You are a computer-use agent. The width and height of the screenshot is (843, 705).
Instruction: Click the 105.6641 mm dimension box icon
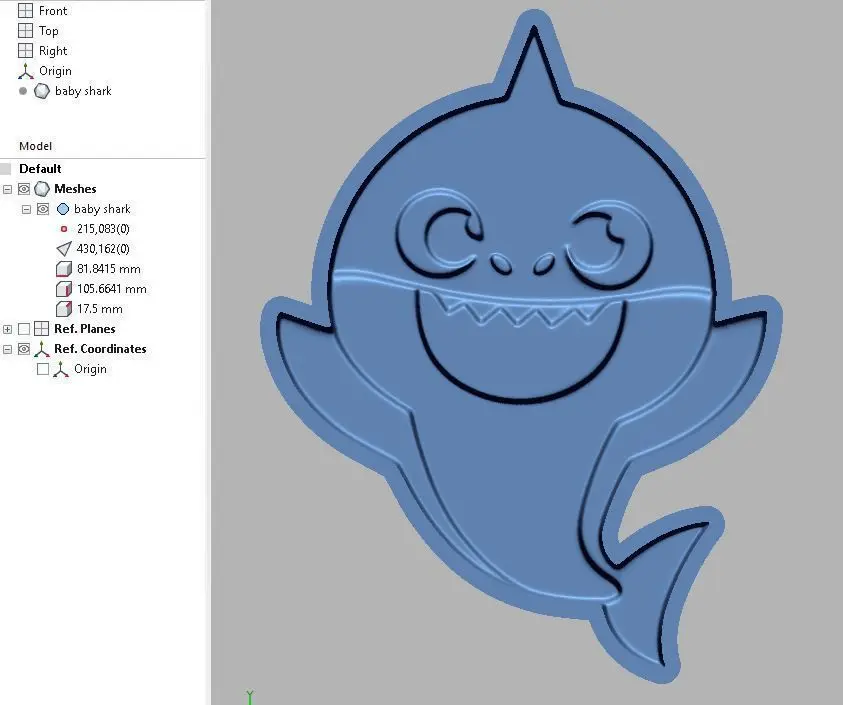point(63,289)
